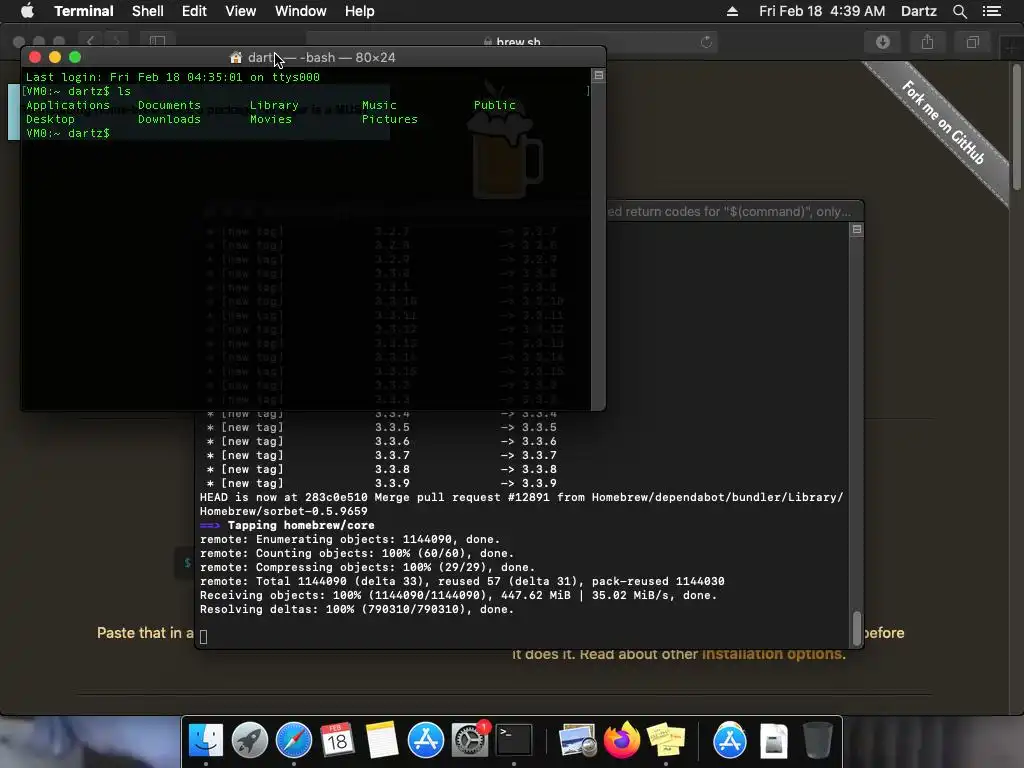Click Library in ls output
Image resolution: width=1024 pixels, height=768 pixels.
click(x=274, y=105)
